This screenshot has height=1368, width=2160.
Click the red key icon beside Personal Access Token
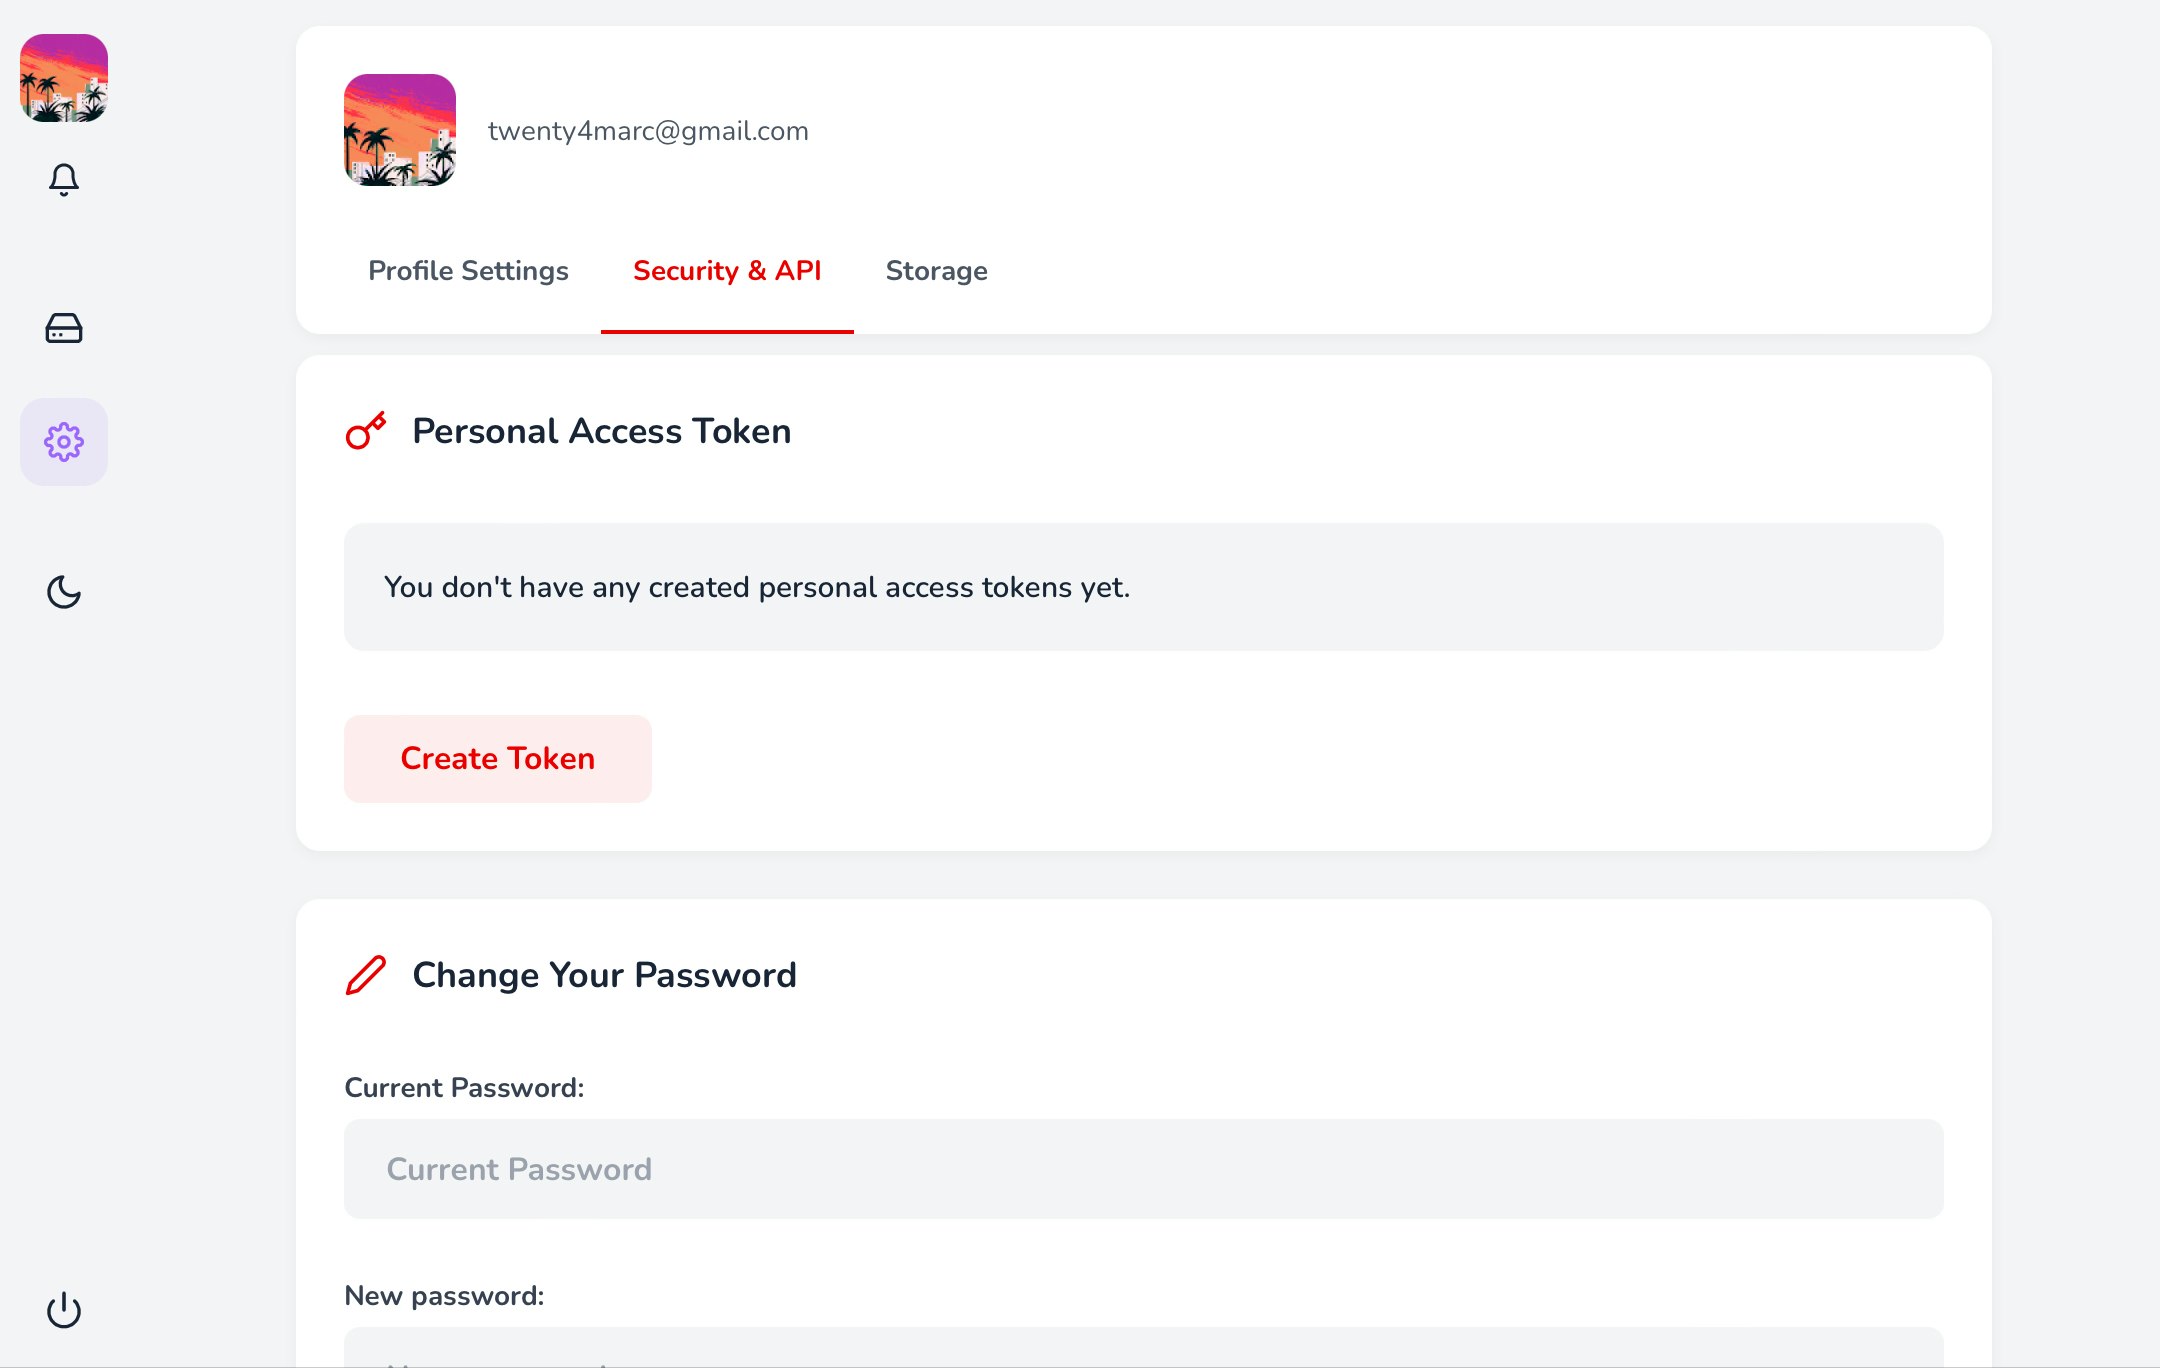pos(366,431)
